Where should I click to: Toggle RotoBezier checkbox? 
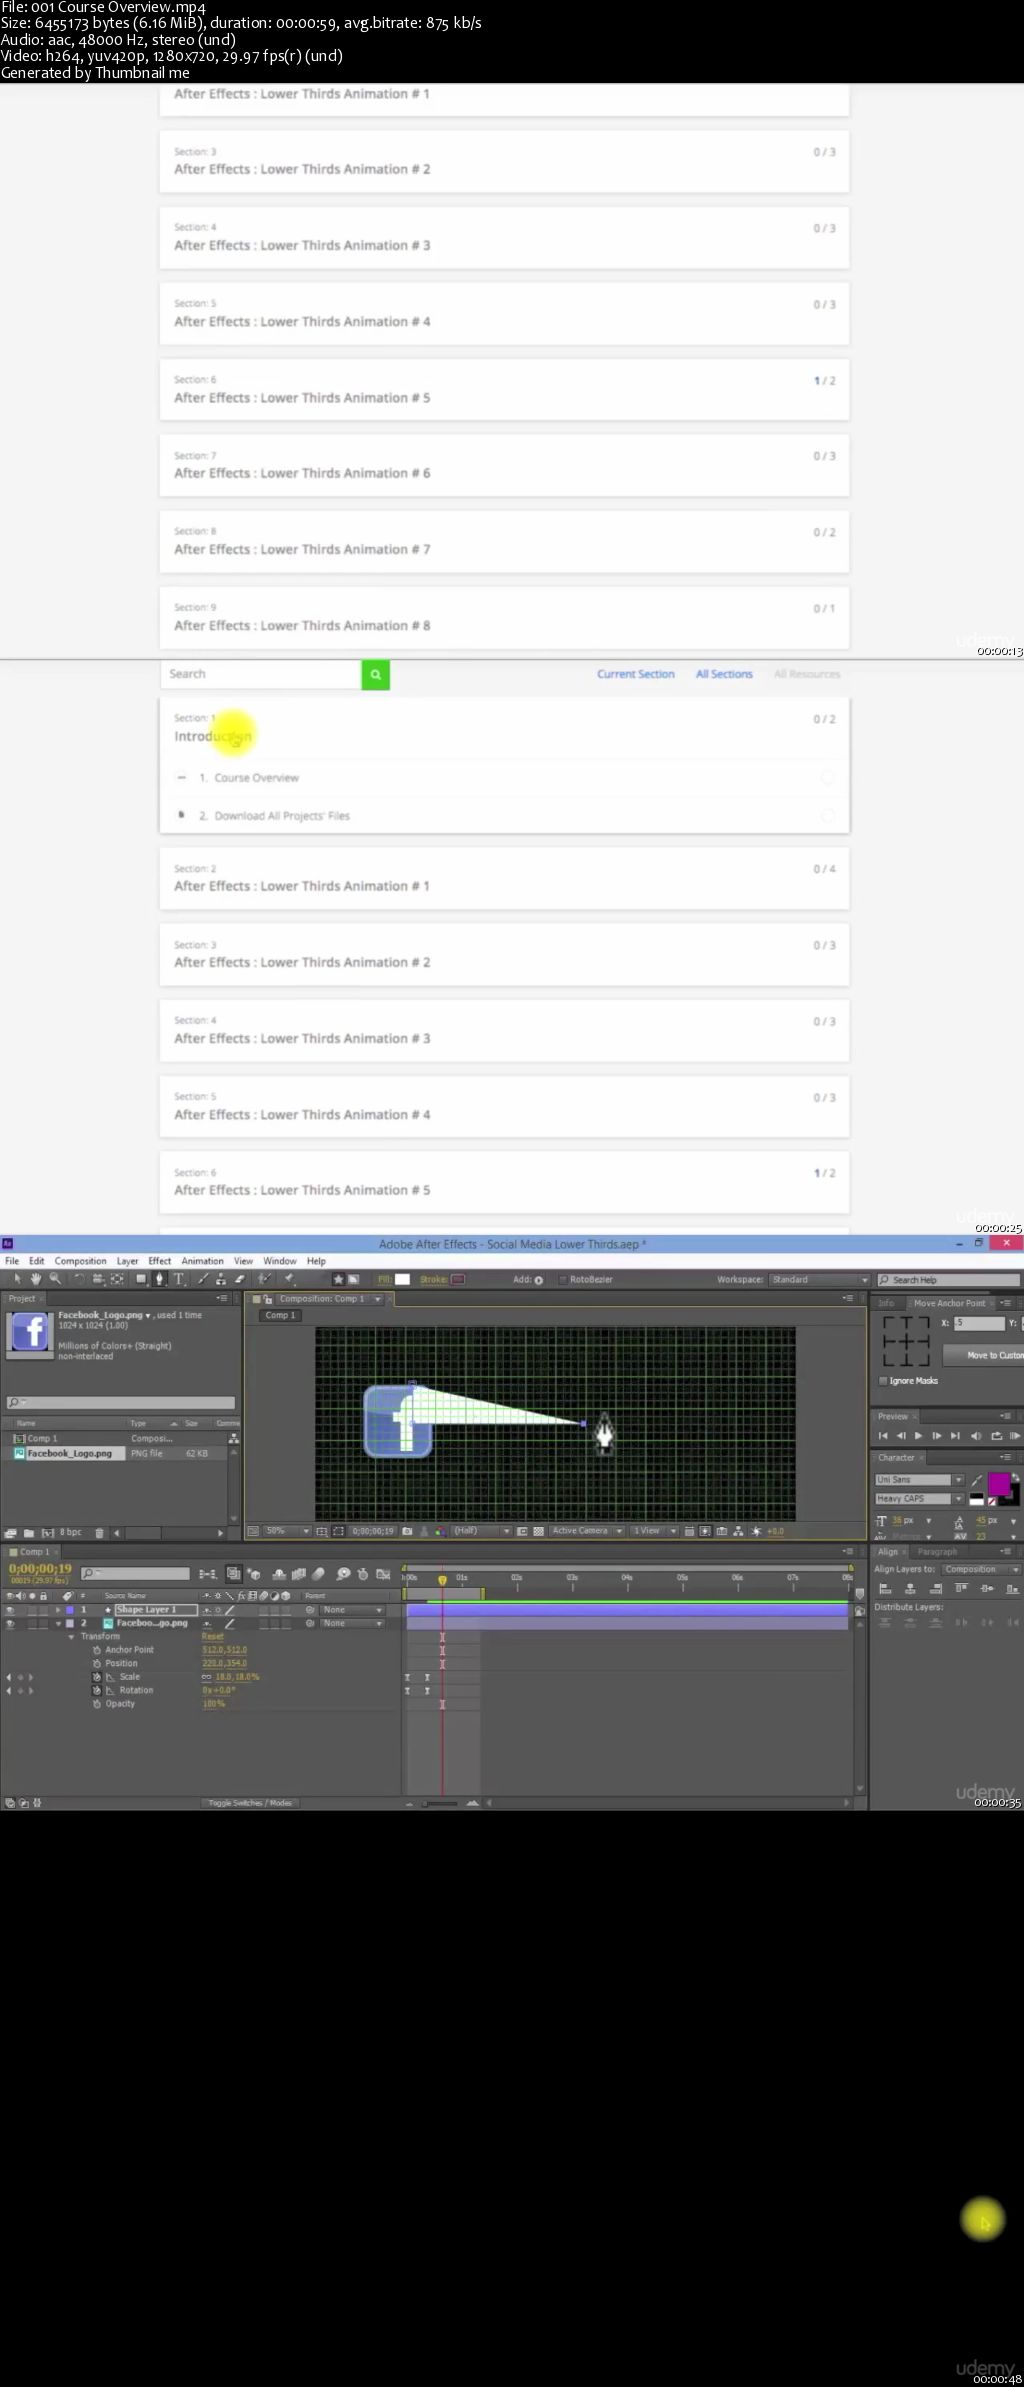coord(562,1279)
